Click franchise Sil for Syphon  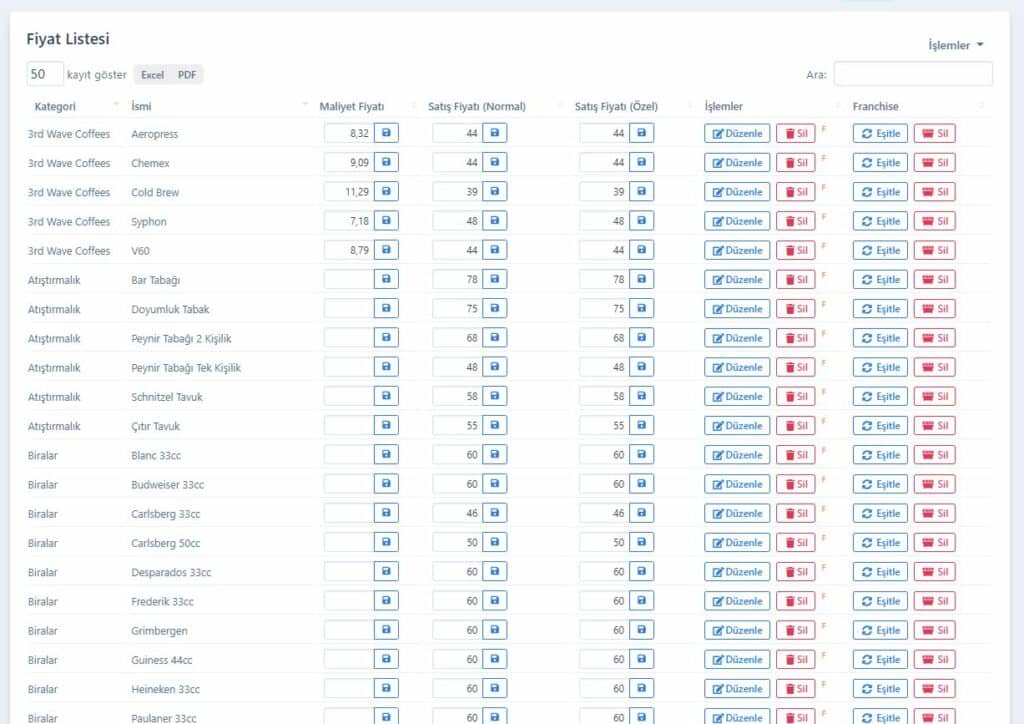click(x=935, y=221)
